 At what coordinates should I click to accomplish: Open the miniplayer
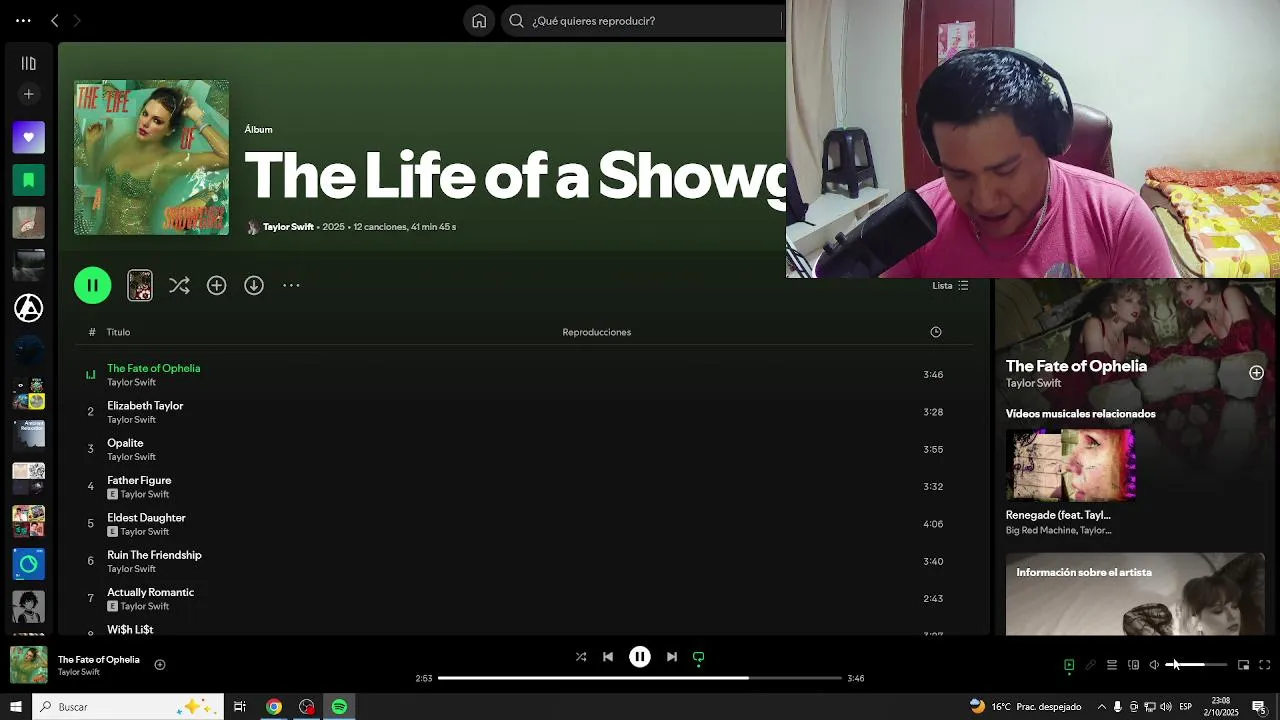tap(1243, 665)
